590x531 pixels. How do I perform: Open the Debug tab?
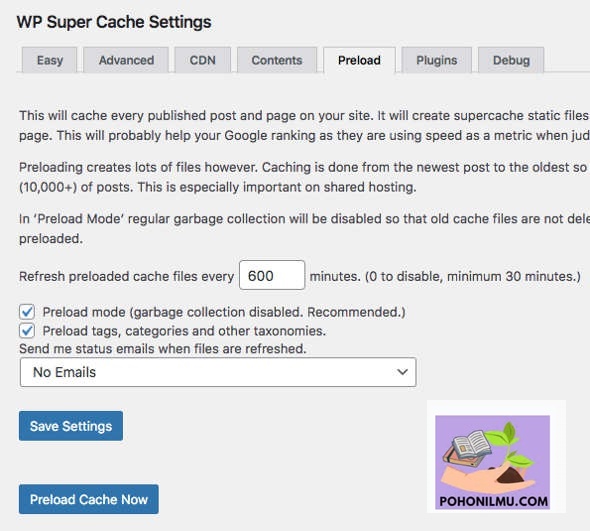[x=511, y=60]
